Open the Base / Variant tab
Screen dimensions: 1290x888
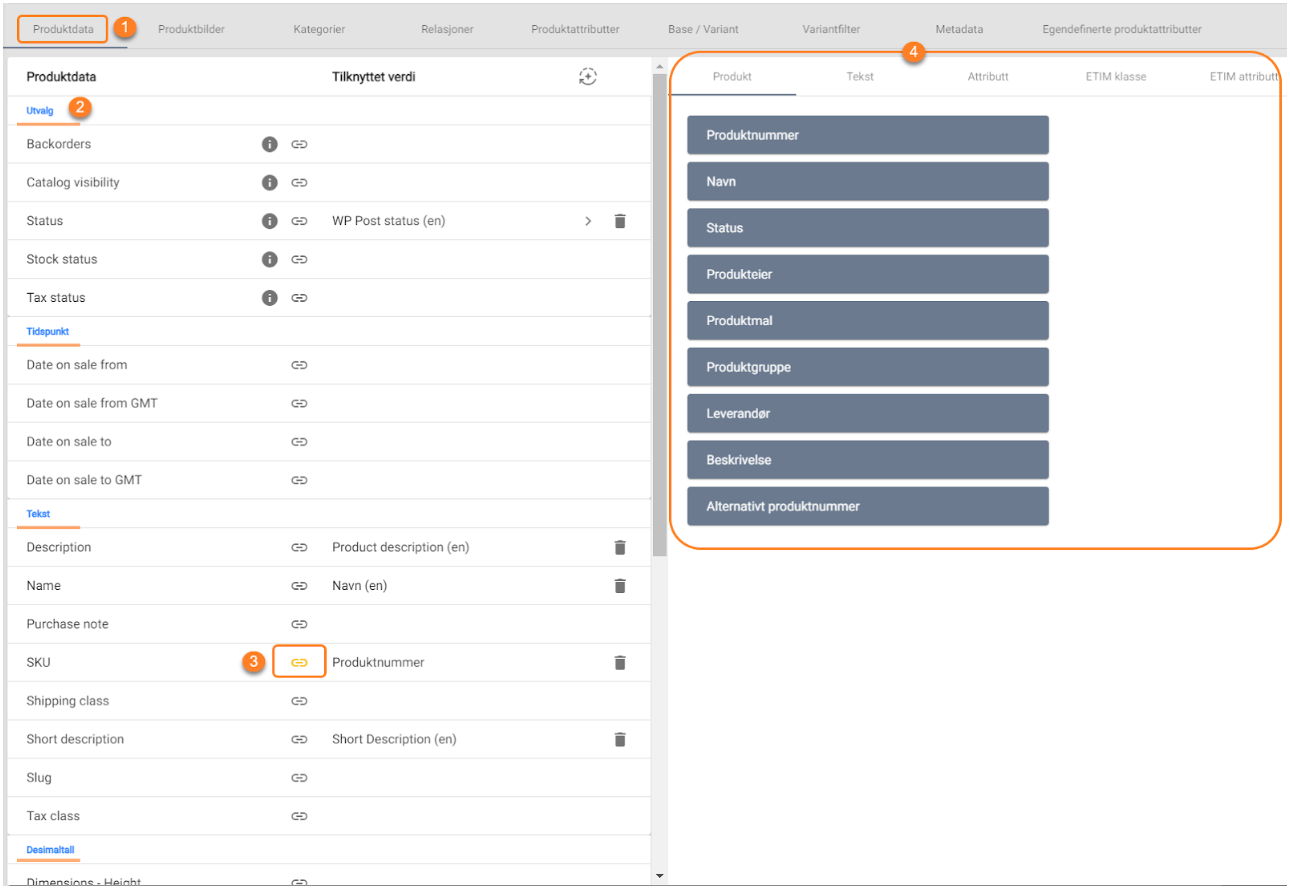[x=703, y=29]
